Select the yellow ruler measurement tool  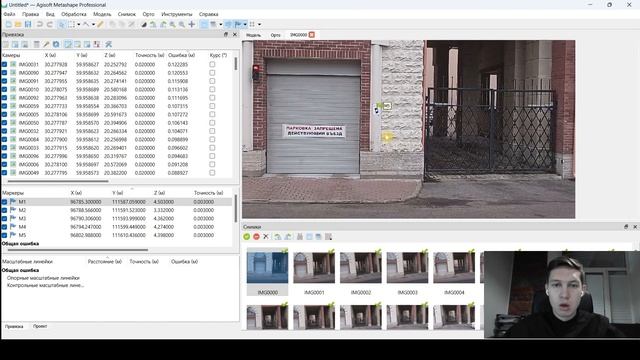click(x=100, y=24)
